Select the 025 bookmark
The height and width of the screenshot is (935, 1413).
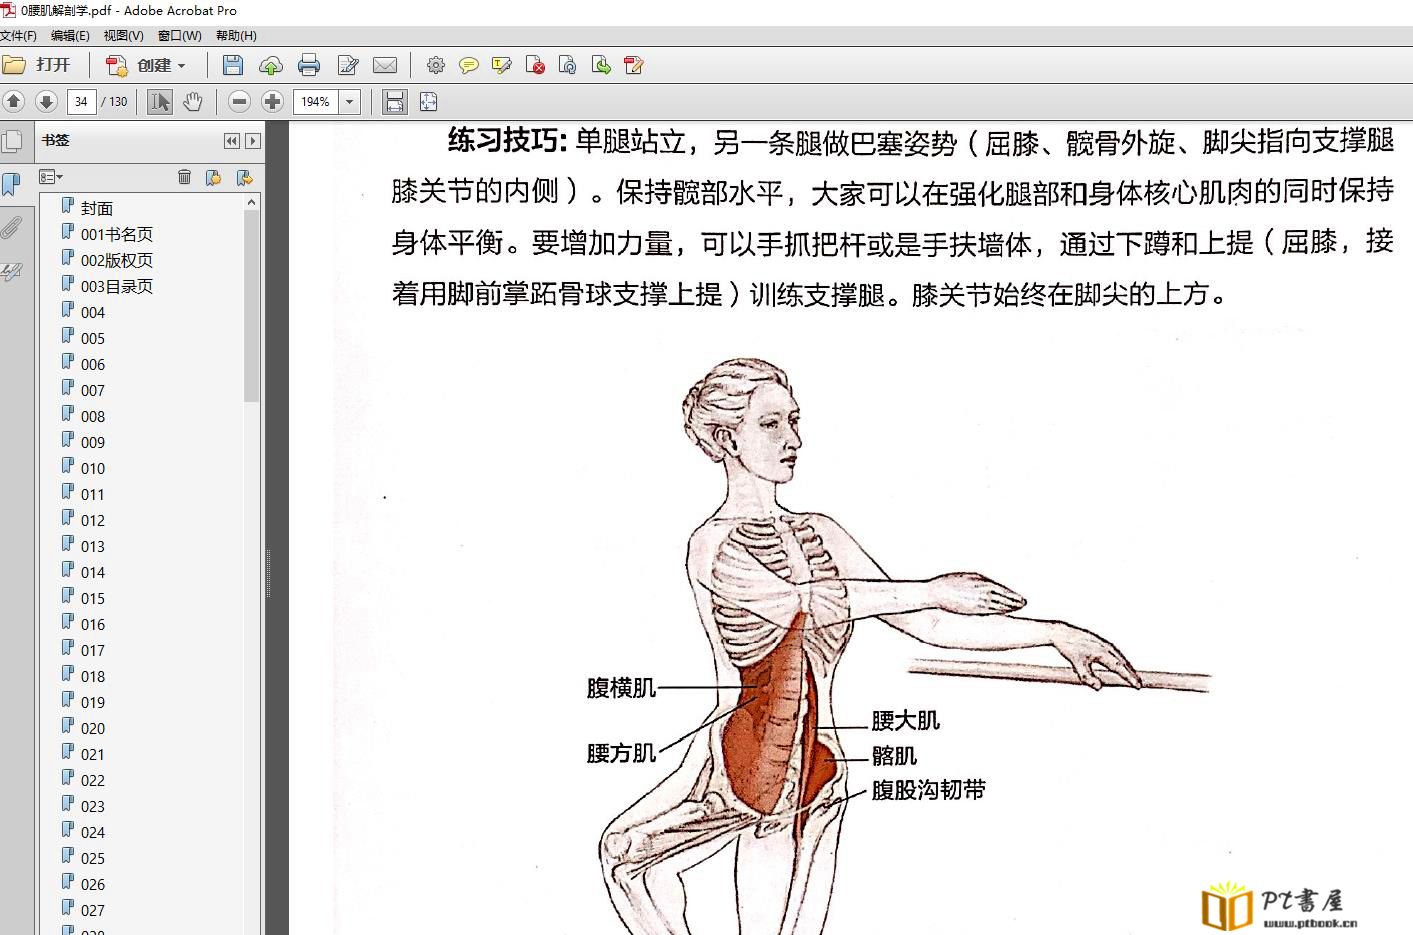point(93,858)
